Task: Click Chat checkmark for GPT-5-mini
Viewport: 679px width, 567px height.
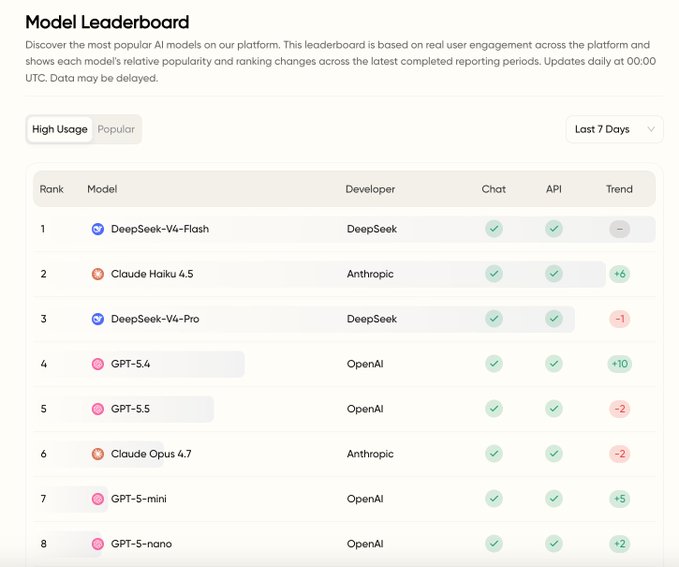Action: click(x=494, y=499)
